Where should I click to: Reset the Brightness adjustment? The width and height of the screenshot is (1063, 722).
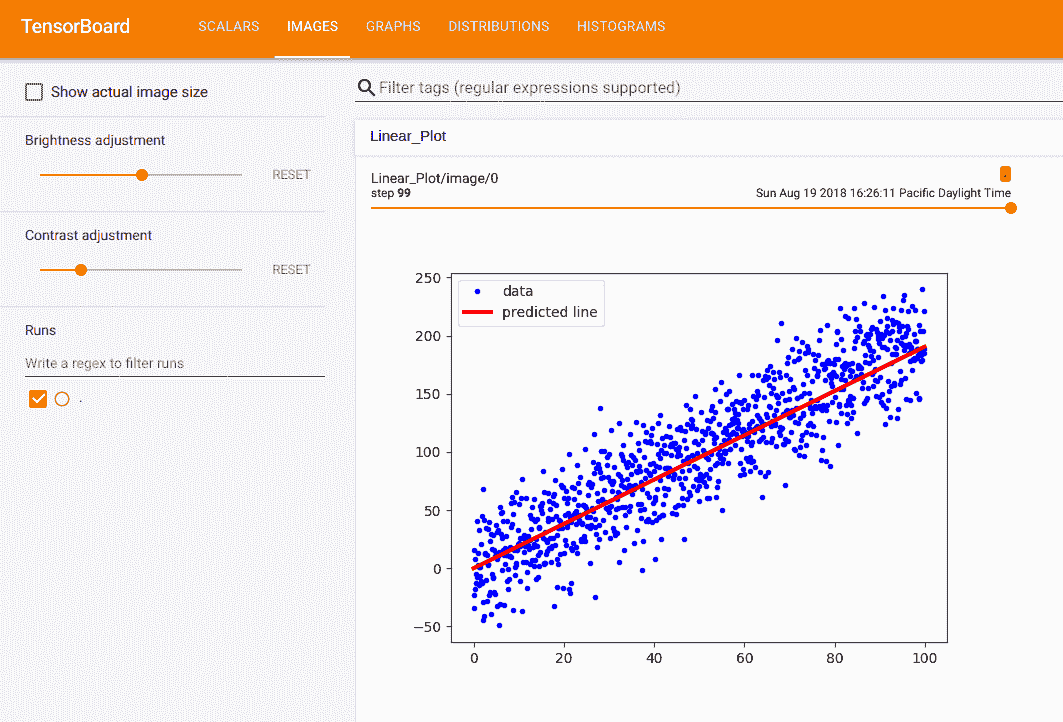click(x=291, y=175)
